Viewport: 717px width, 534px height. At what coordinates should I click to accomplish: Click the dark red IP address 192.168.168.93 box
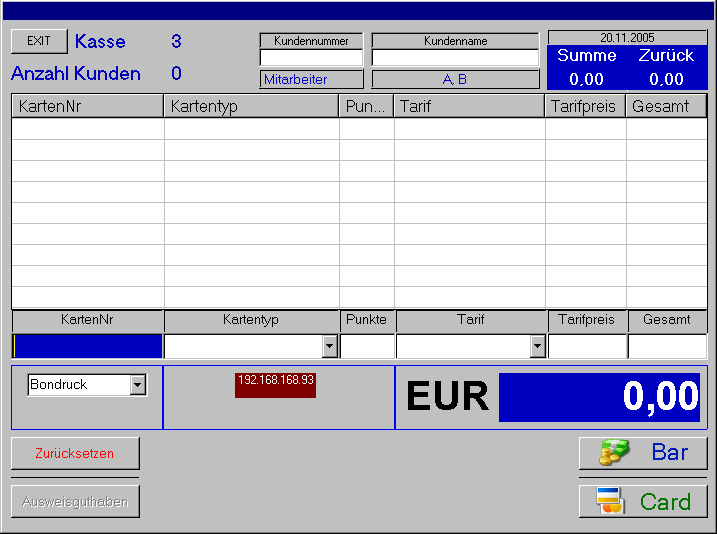[276, 385]
